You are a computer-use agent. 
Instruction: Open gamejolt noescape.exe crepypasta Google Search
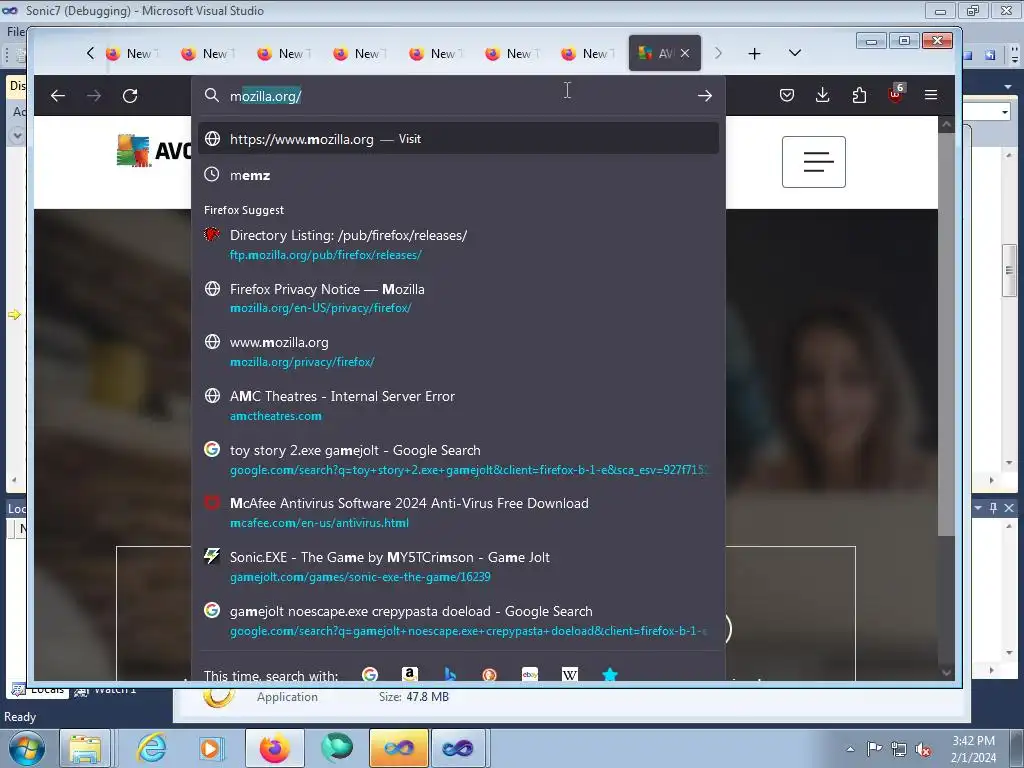(x=458, y=620)
